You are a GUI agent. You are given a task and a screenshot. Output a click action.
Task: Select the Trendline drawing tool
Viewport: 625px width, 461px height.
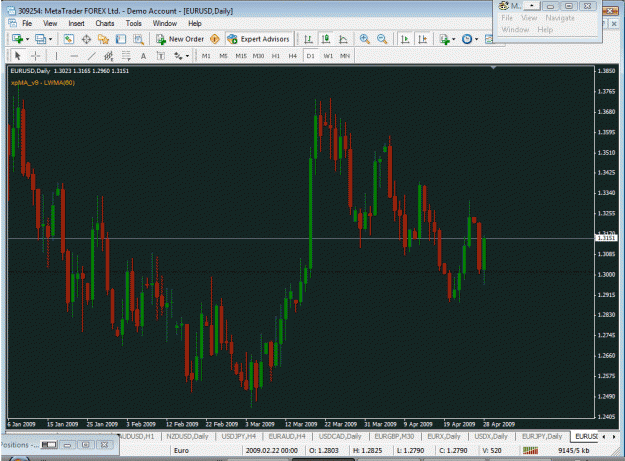click(91, 56)
